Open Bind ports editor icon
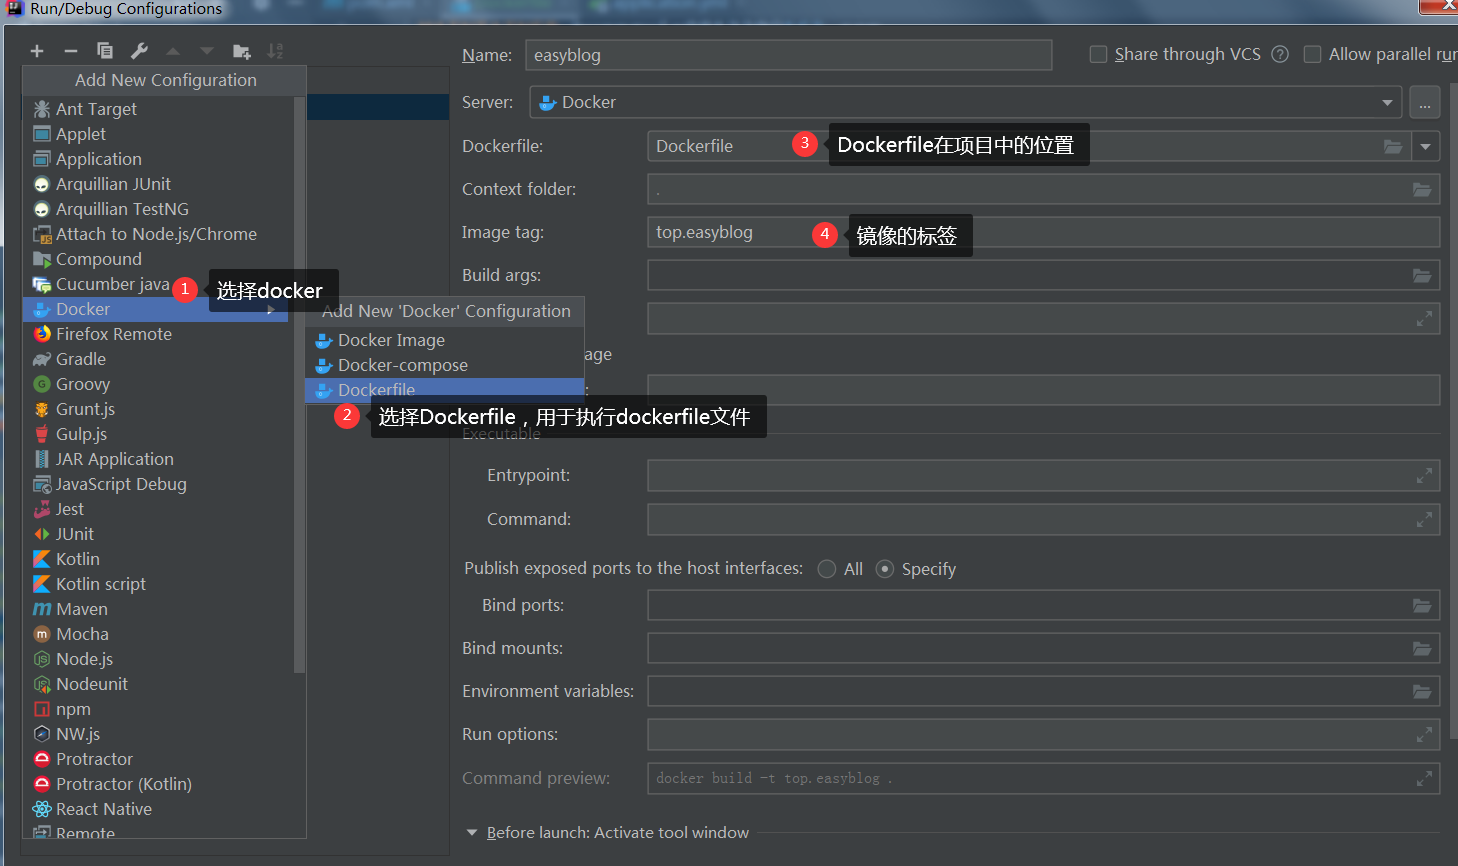Viewport: 1458px width, 866px height. (x=1422, y=605)
